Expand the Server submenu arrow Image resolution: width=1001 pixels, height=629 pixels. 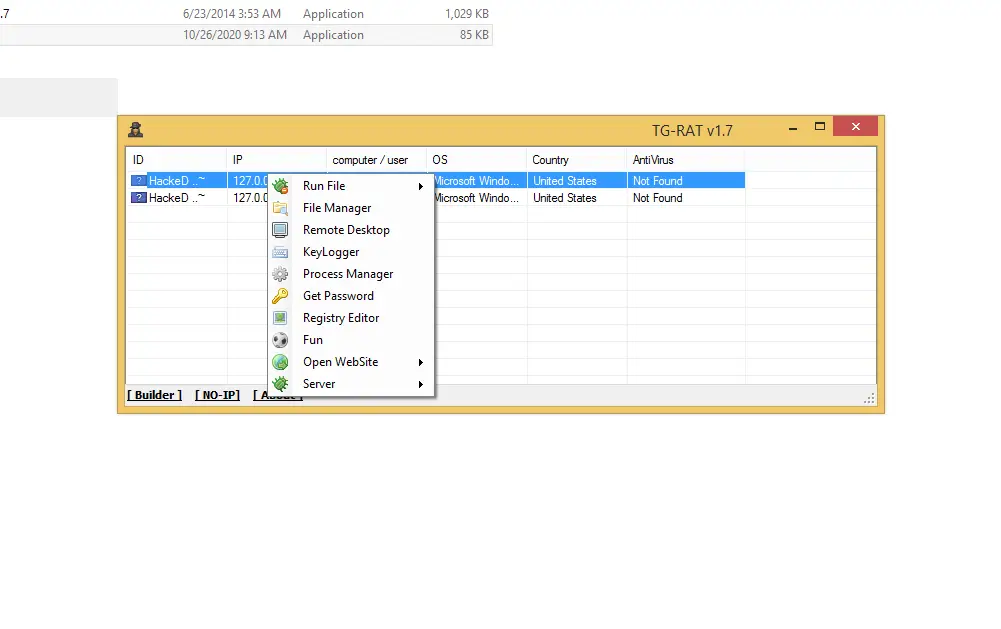point(421,384)
